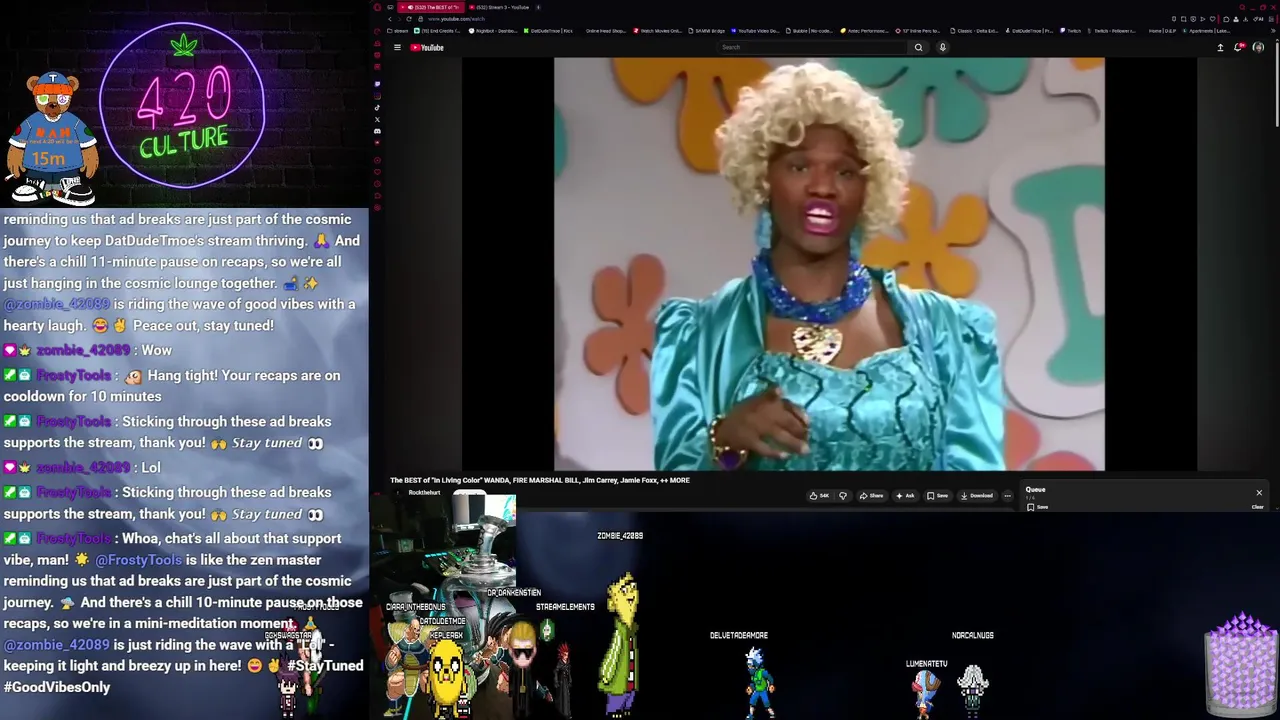The image size is (1280, 720).
Task: Open the sidebar history clock icon
Action: 377,183
